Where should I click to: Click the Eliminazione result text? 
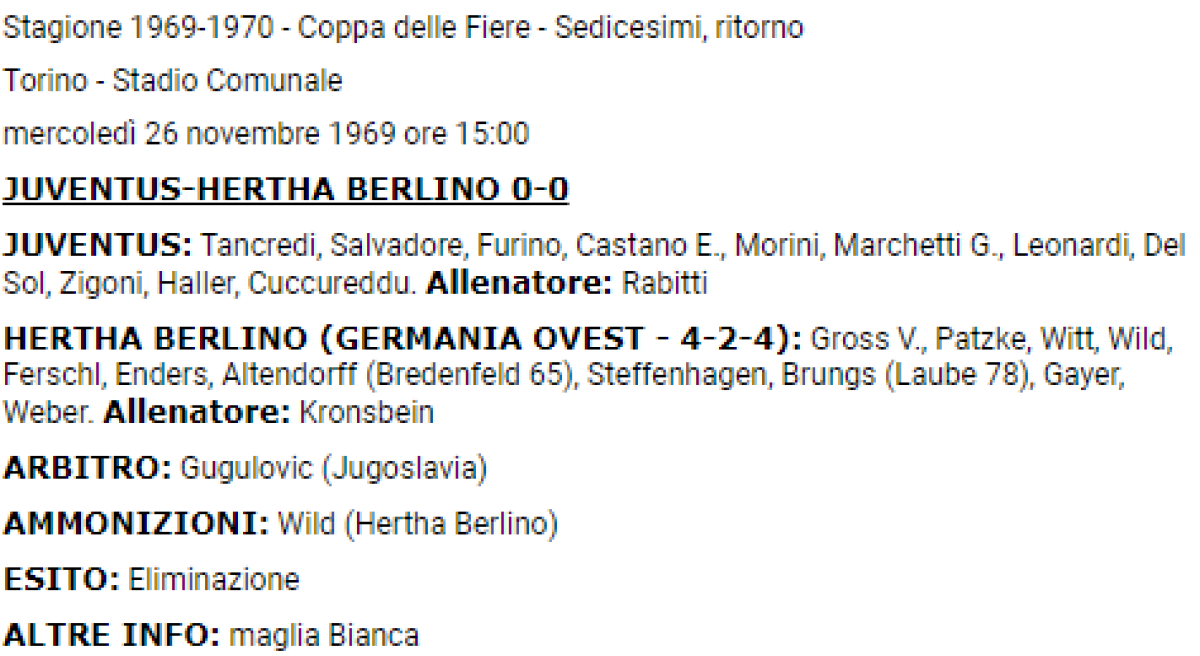tap(213, 579)
